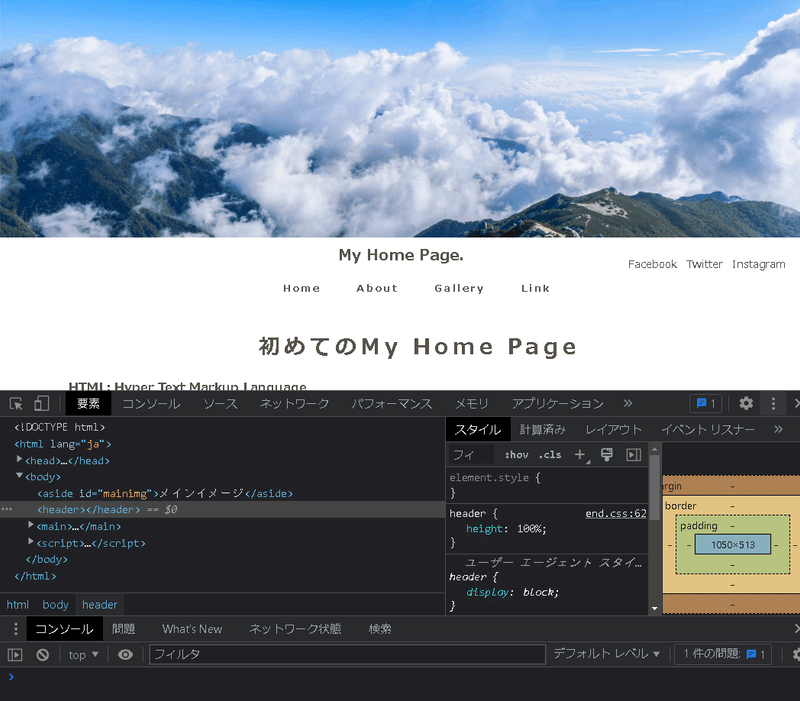Open the Link navigation item on page

point(535,288)
